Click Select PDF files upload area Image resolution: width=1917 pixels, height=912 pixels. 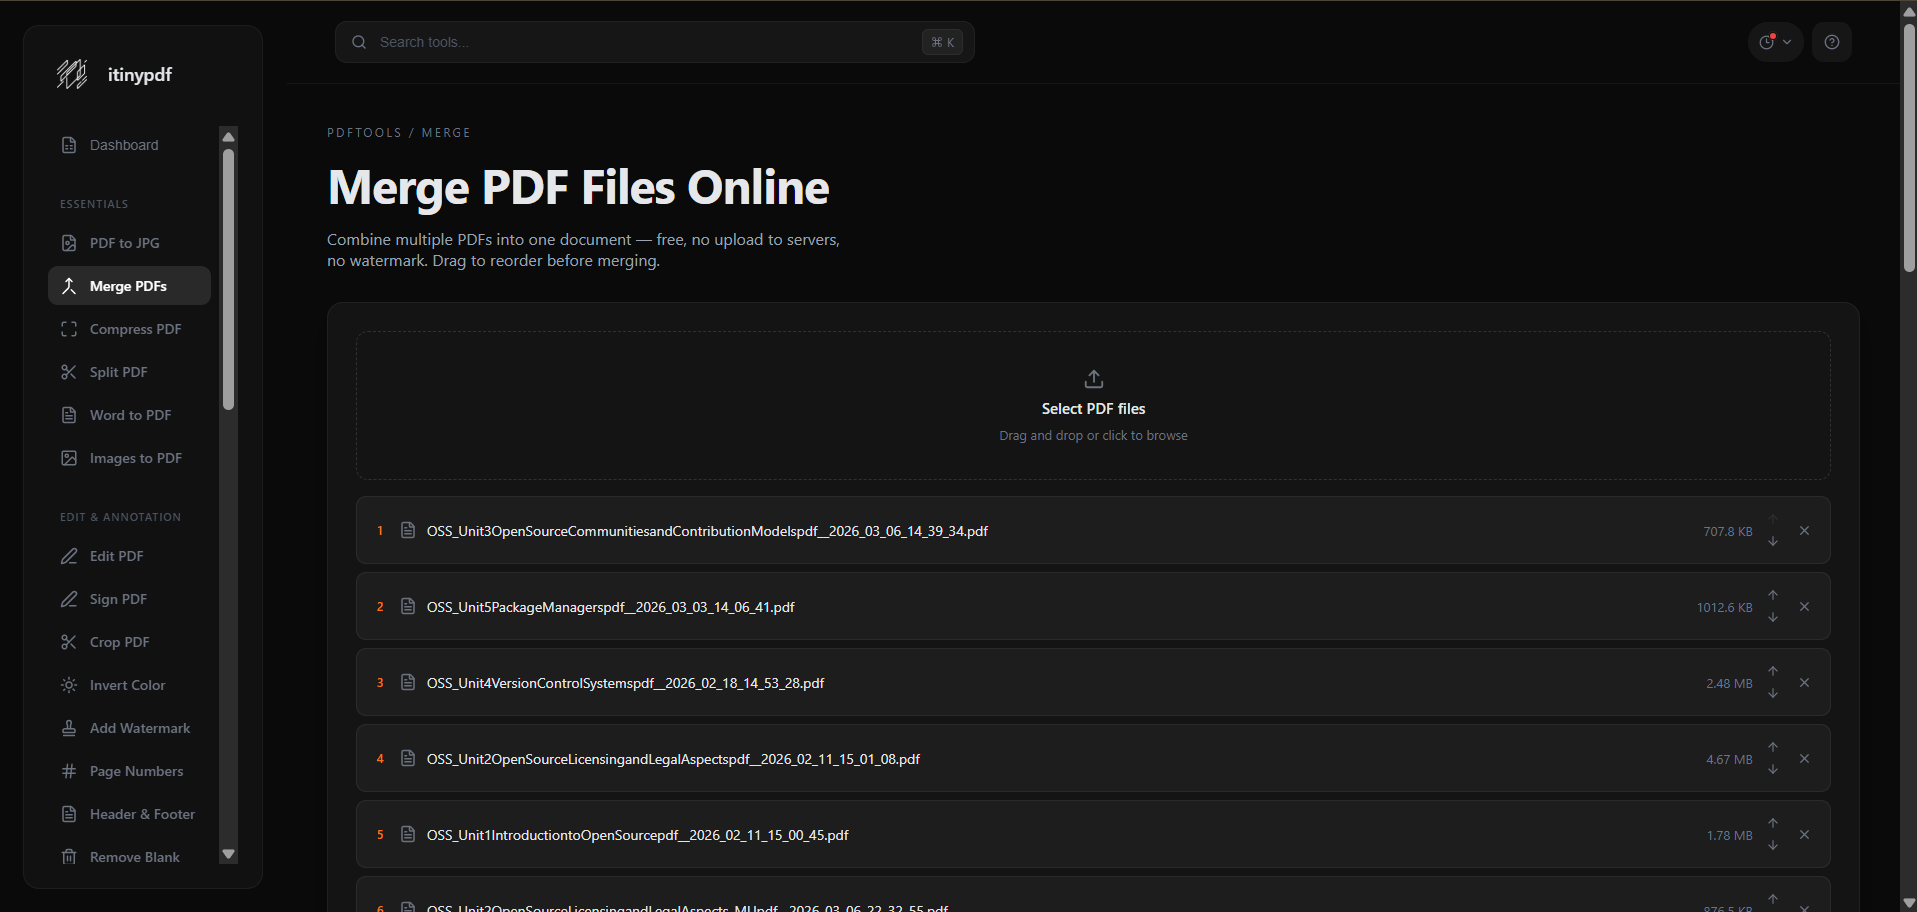[1092, 405]
